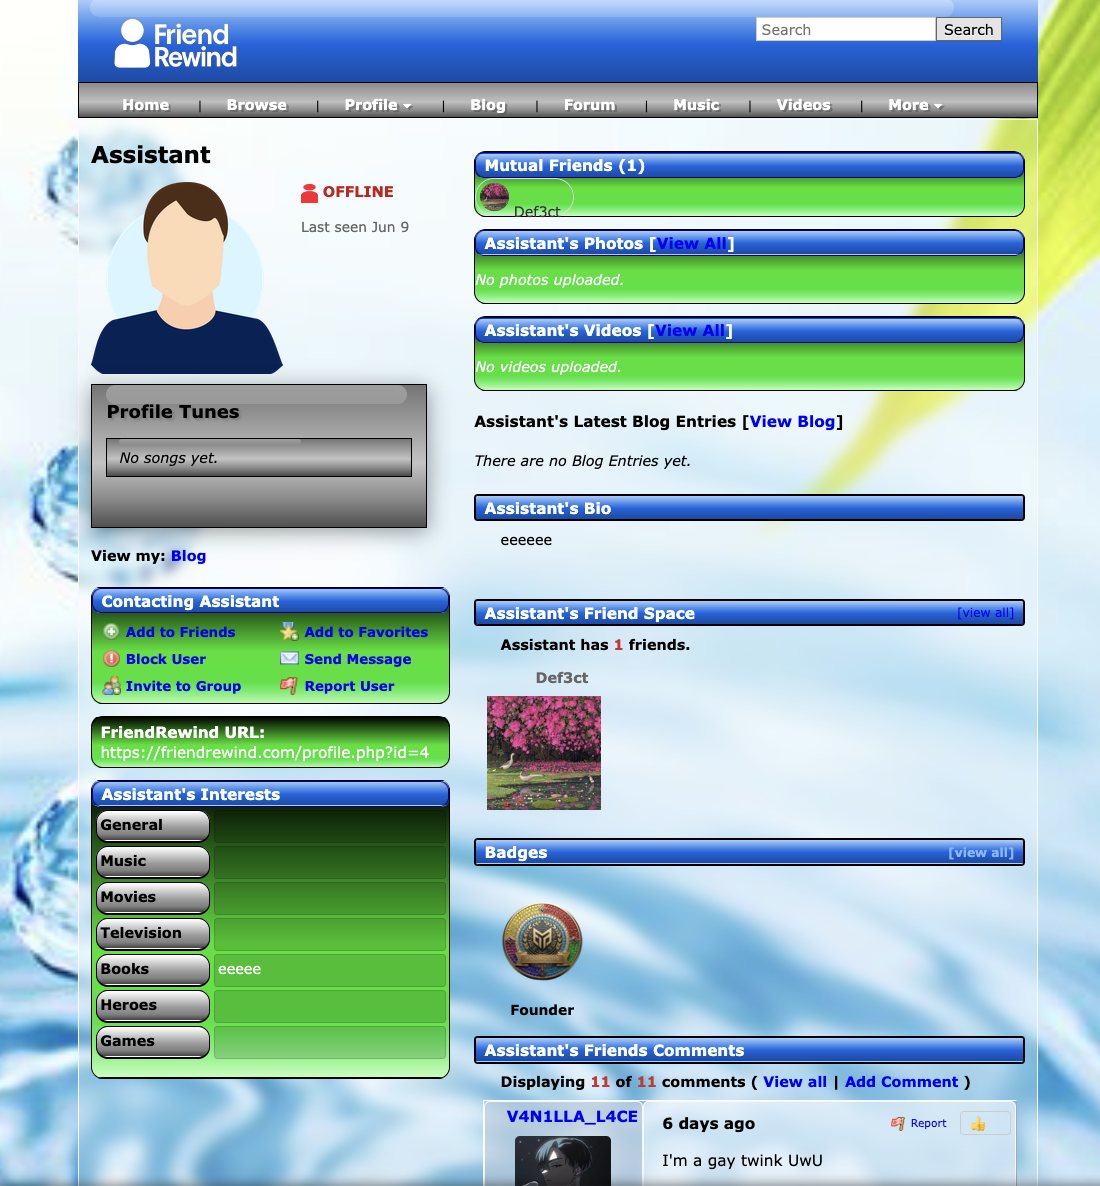This screenshot has height=1186, width=1100.
Task: Click the 'No songs yet.' playlist box
Action: [259, 458]
